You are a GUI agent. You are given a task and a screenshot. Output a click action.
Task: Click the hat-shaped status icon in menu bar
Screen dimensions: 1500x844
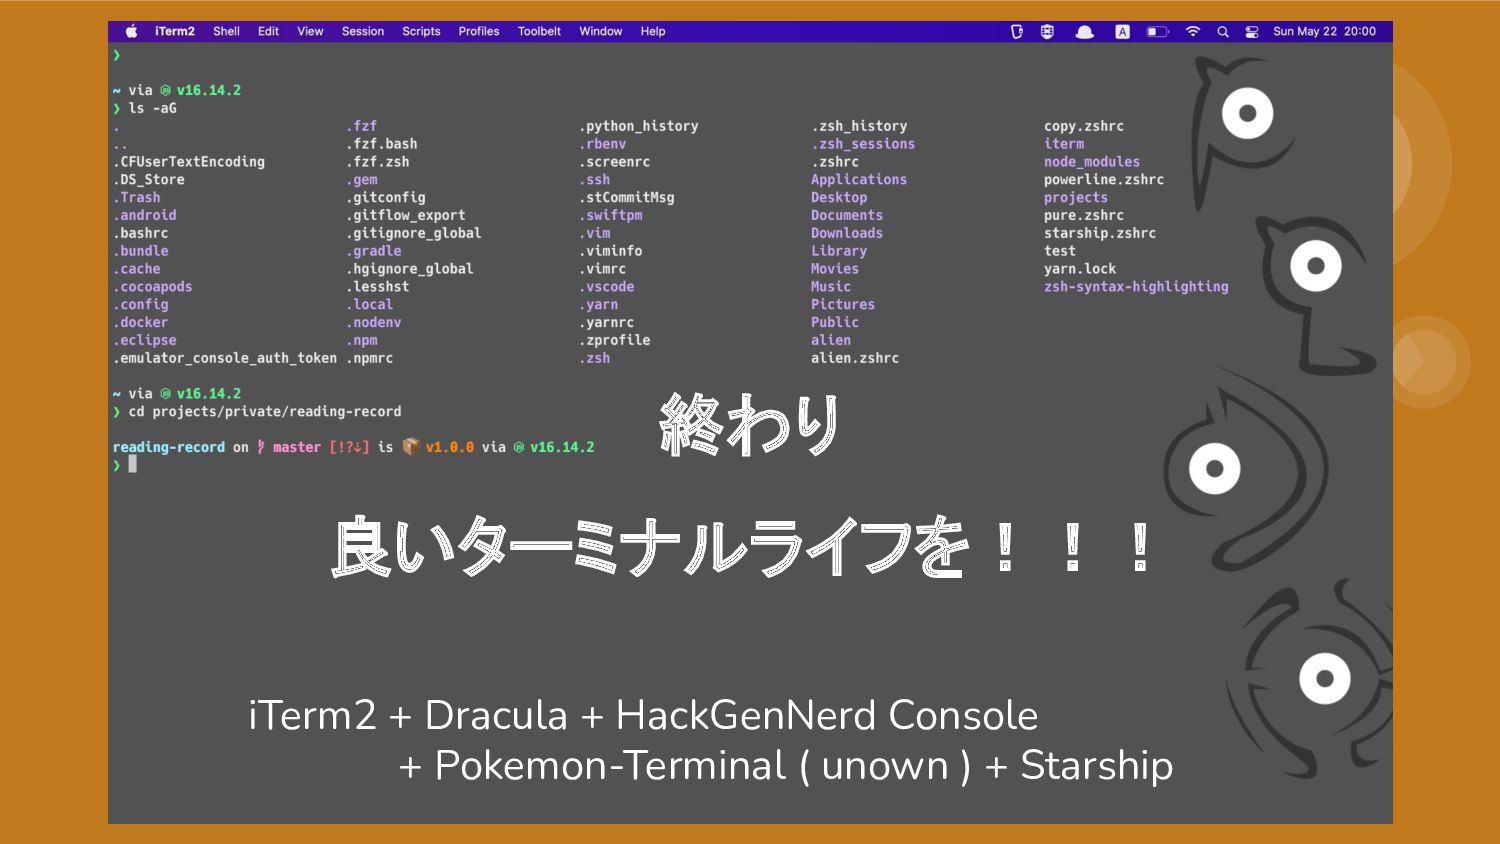1084,32
